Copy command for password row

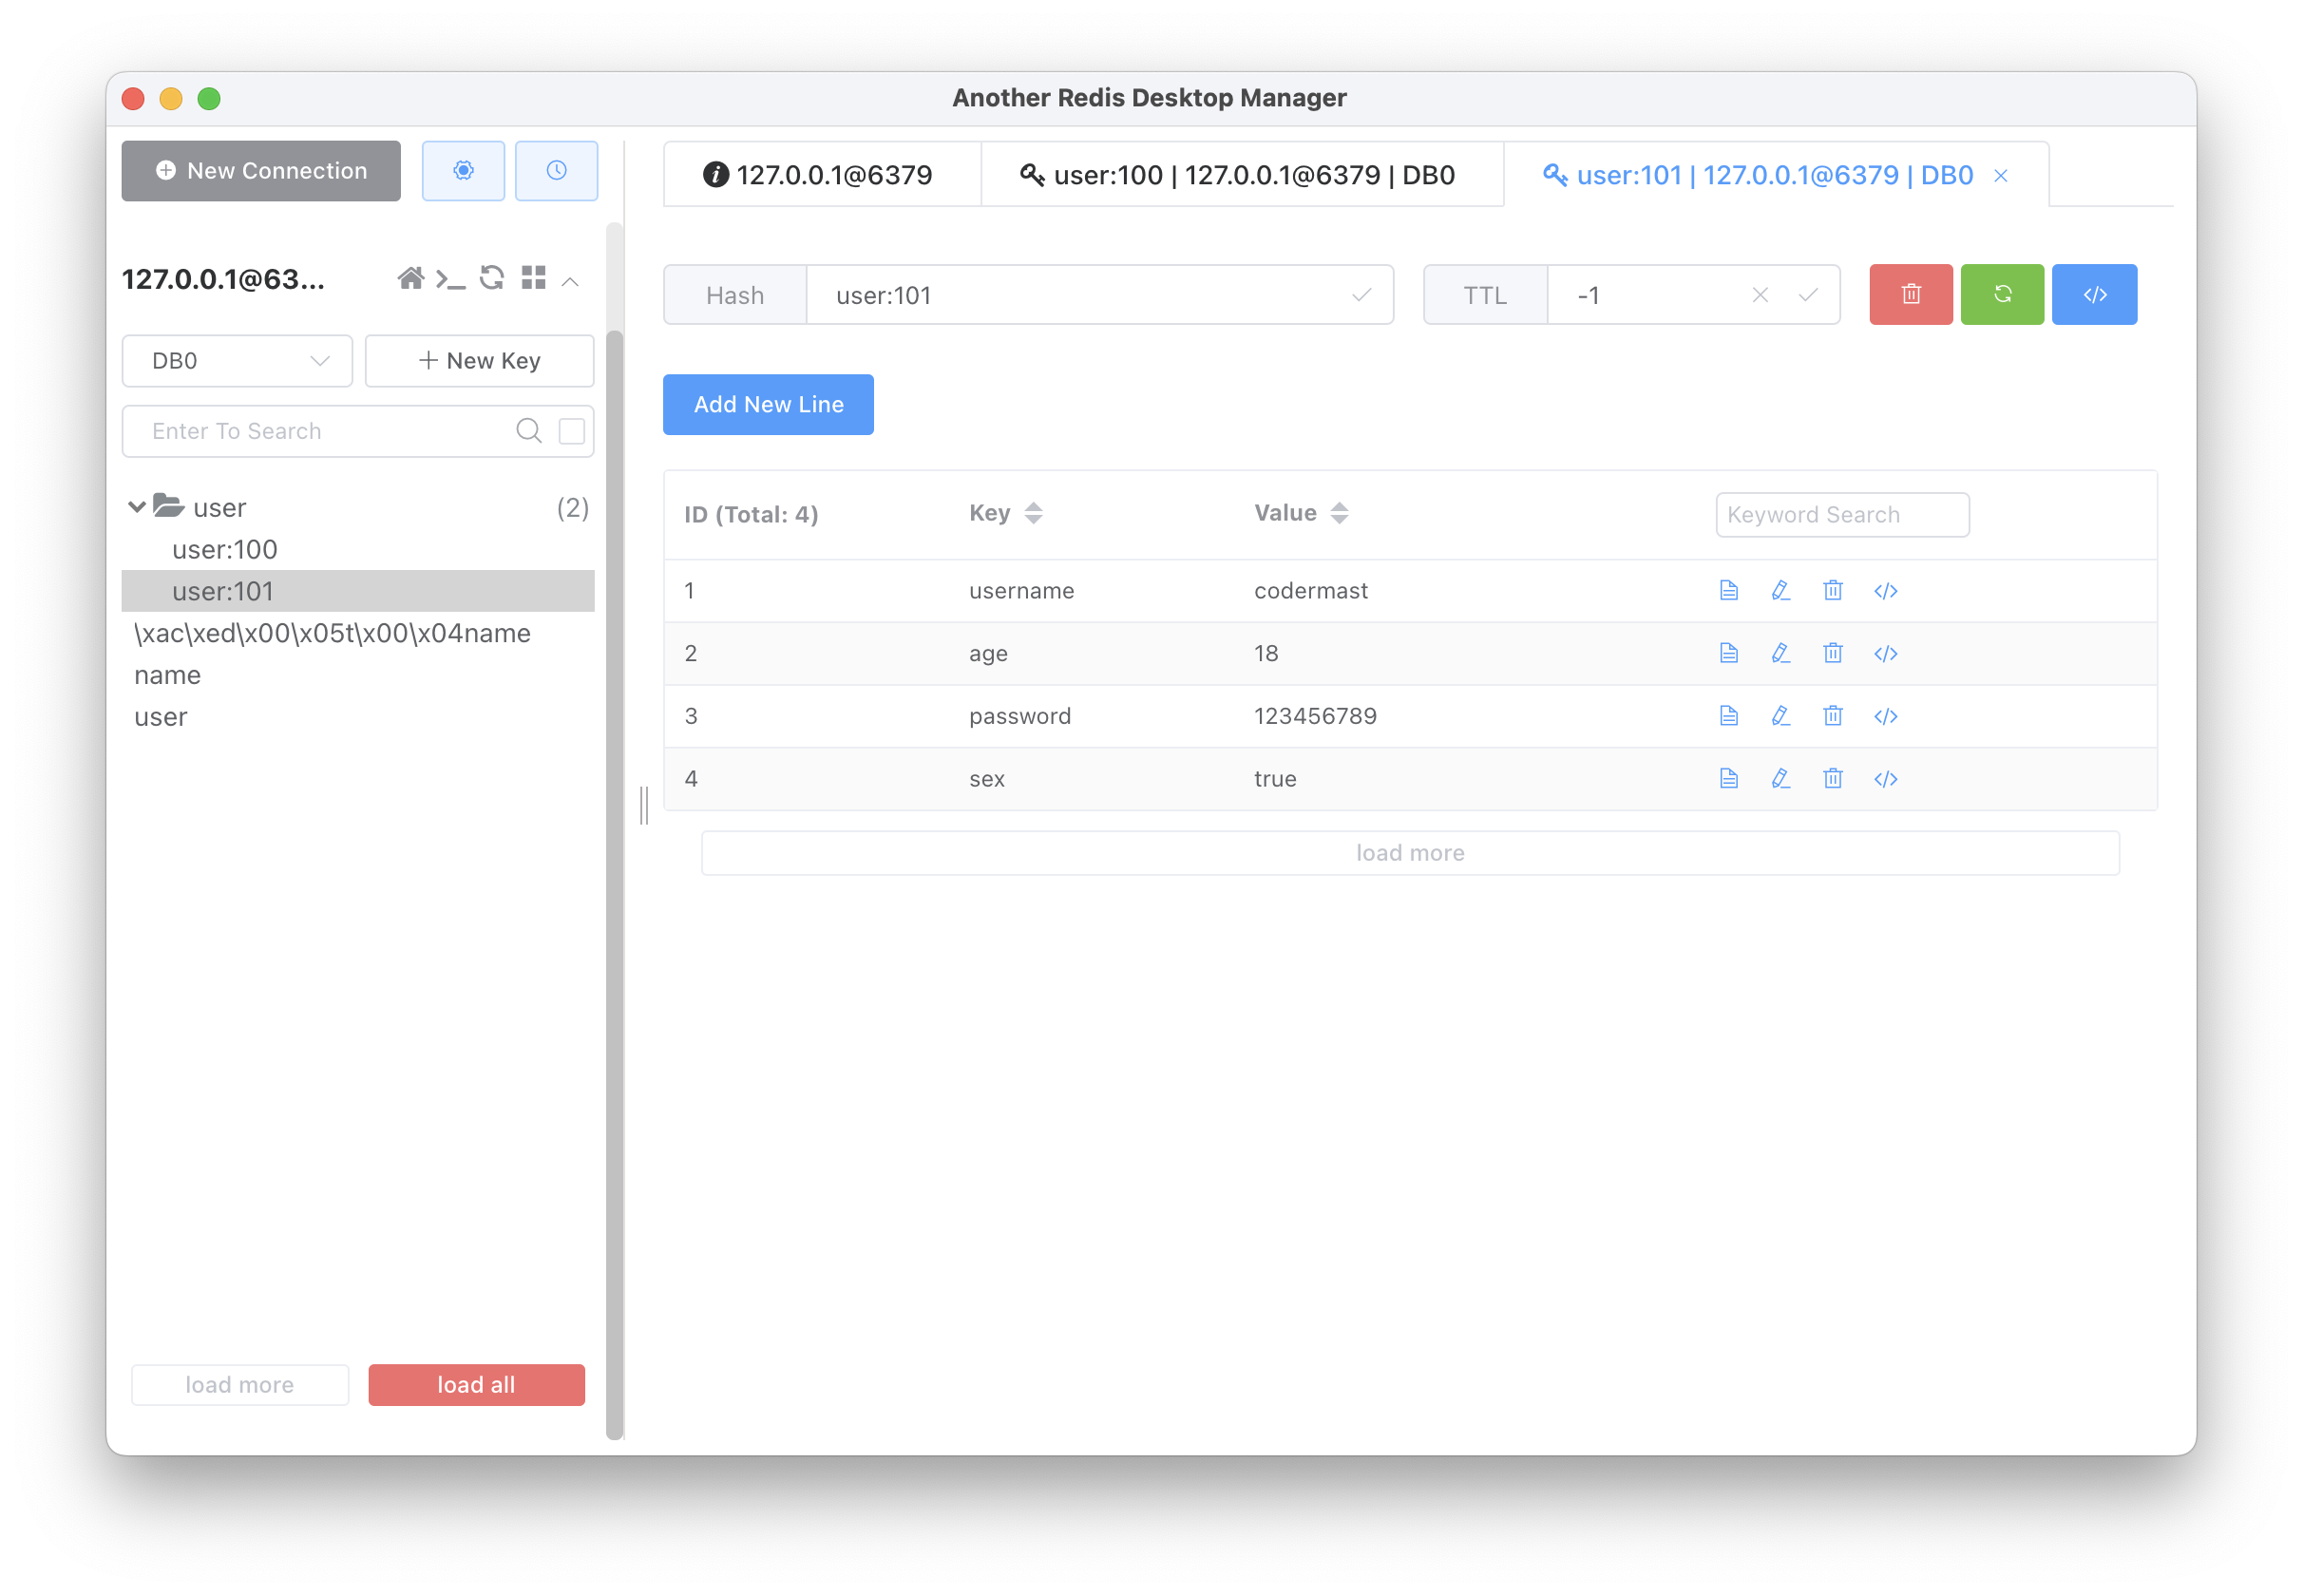tap(1885, 716)
